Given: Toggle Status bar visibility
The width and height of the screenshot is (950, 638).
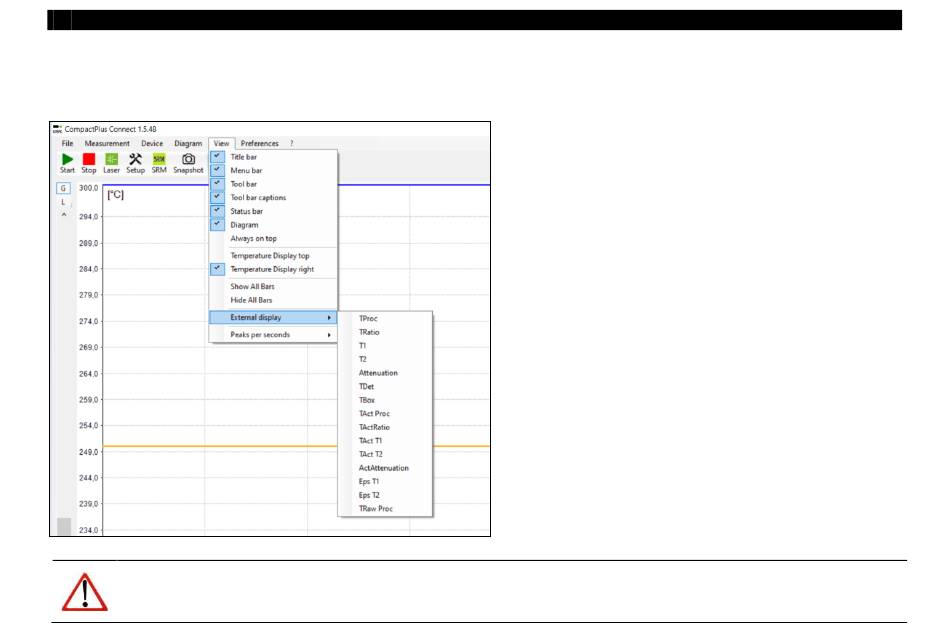Looking at the screenshot, I should pos(273,211).
